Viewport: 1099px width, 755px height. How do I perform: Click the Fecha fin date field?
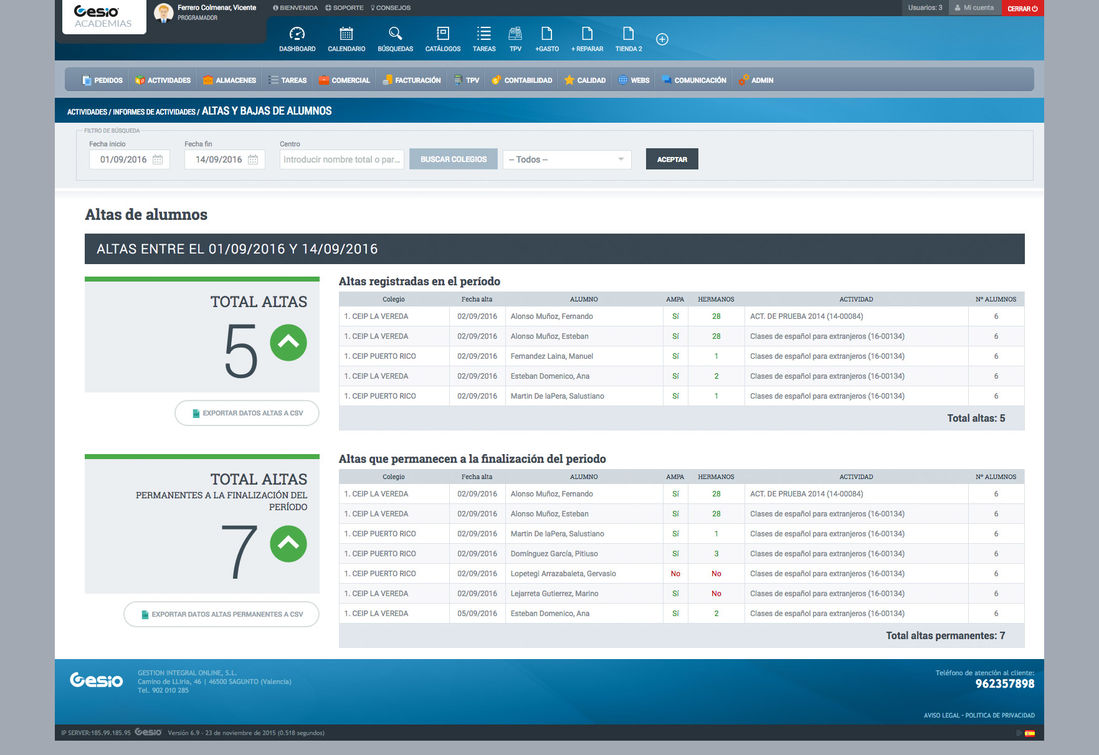(x=224, y=160)
